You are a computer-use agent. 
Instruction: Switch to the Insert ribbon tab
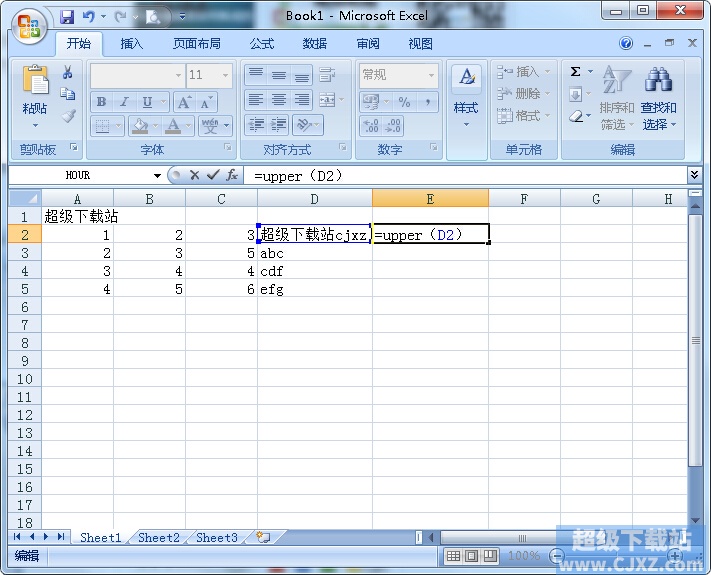pos(131,44)
